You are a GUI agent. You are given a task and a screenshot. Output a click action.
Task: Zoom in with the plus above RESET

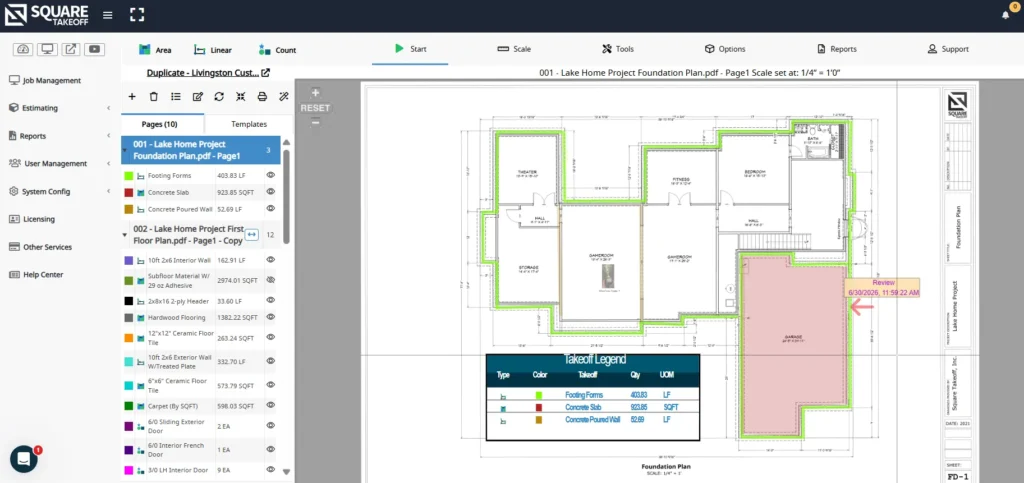point(315,93)
